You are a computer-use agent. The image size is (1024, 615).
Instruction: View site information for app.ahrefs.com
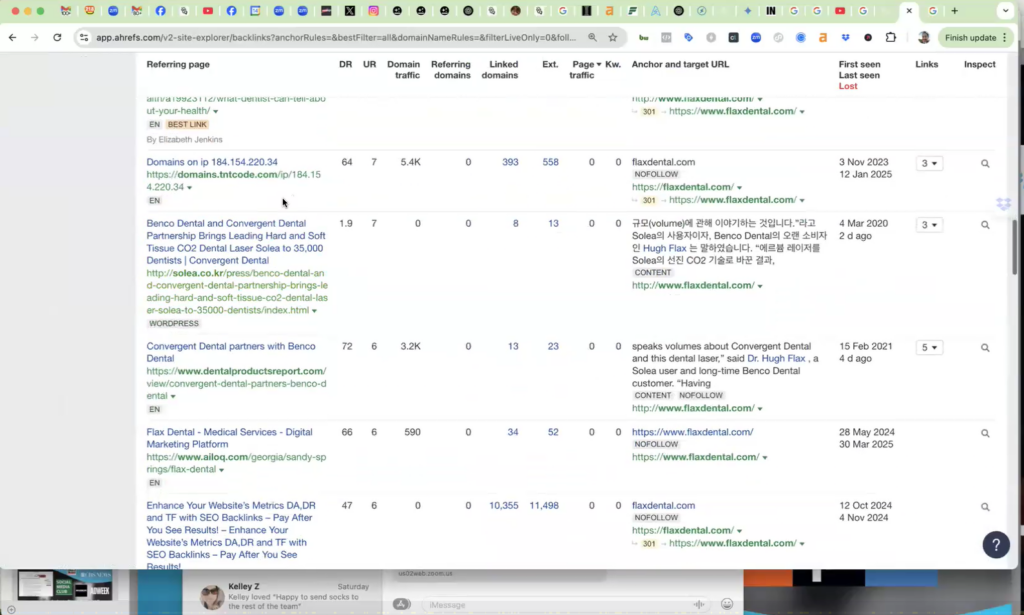click(84, 38)
